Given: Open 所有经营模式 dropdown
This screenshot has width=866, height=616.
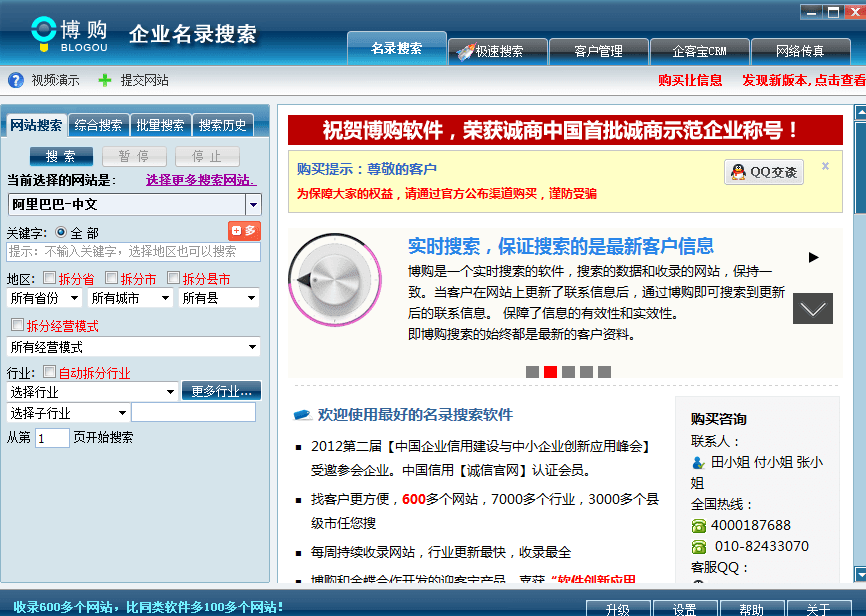Looking at the screenshot, I should 133,347.
